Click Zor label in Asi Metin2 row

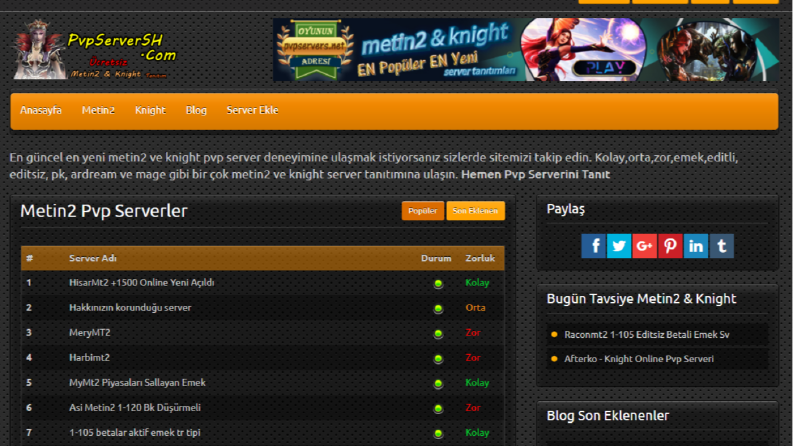coord(473,408)
